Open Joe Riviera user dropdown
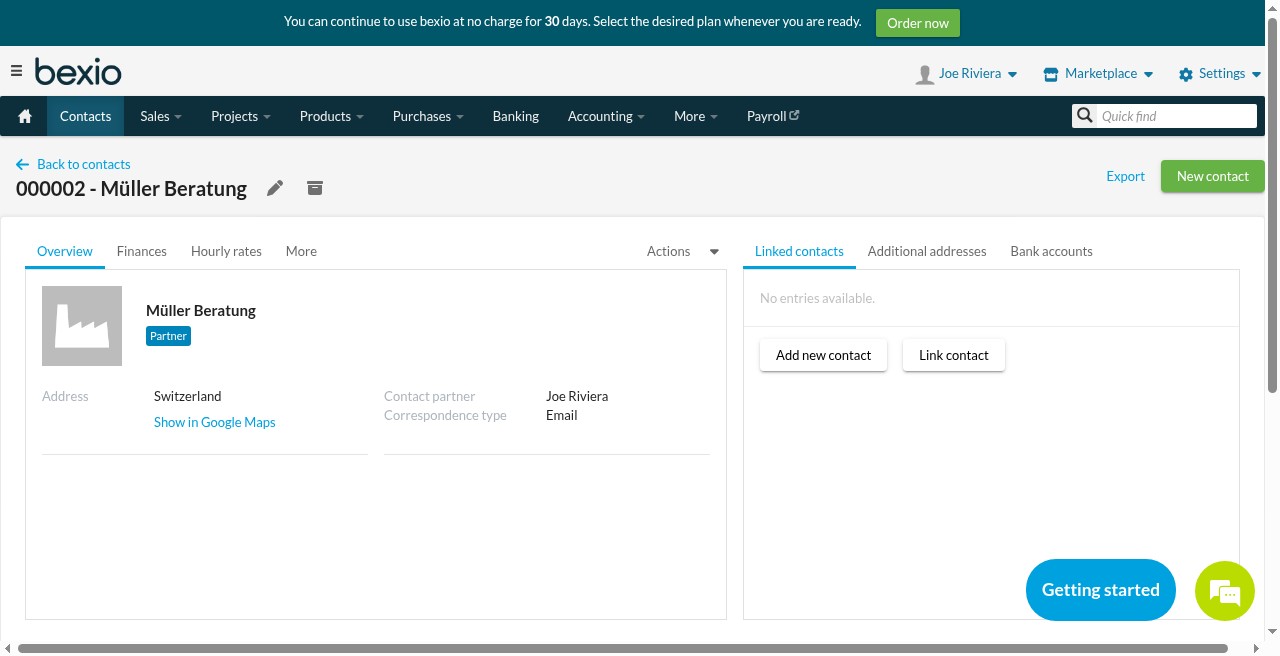1280x656 pixels. pyautogui.click(x=978, y=74)
